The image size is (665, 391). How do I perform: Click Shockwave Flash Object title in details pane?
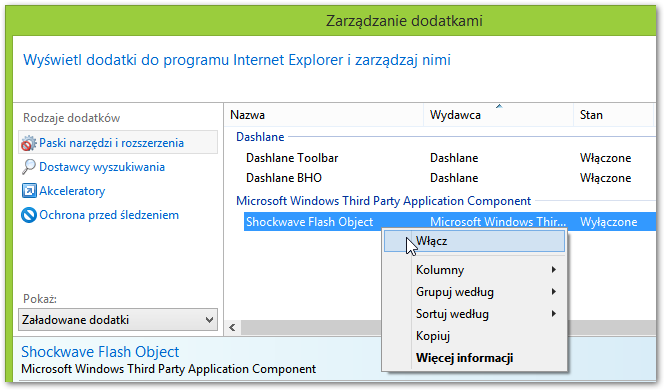coord(100,352)
